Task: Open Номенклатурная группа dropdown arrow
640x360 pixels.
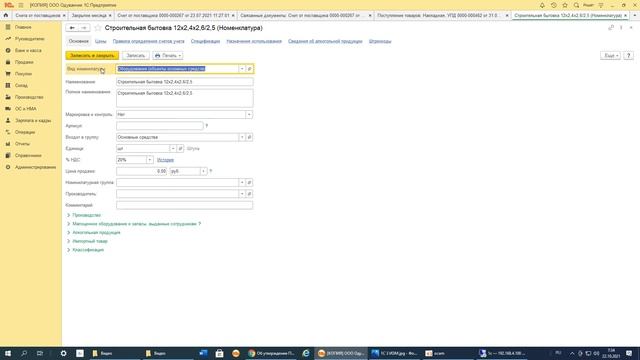Action: click(242, 182)
